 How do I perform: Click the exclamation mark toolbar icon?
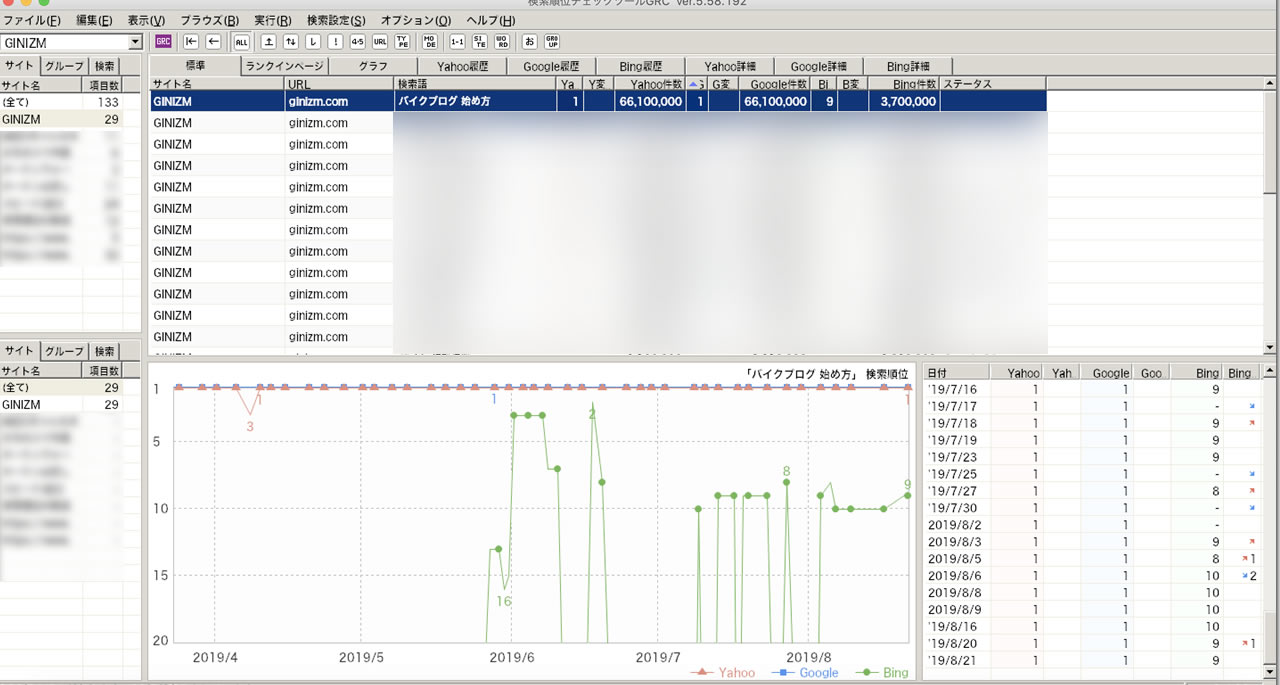[334, 42]
